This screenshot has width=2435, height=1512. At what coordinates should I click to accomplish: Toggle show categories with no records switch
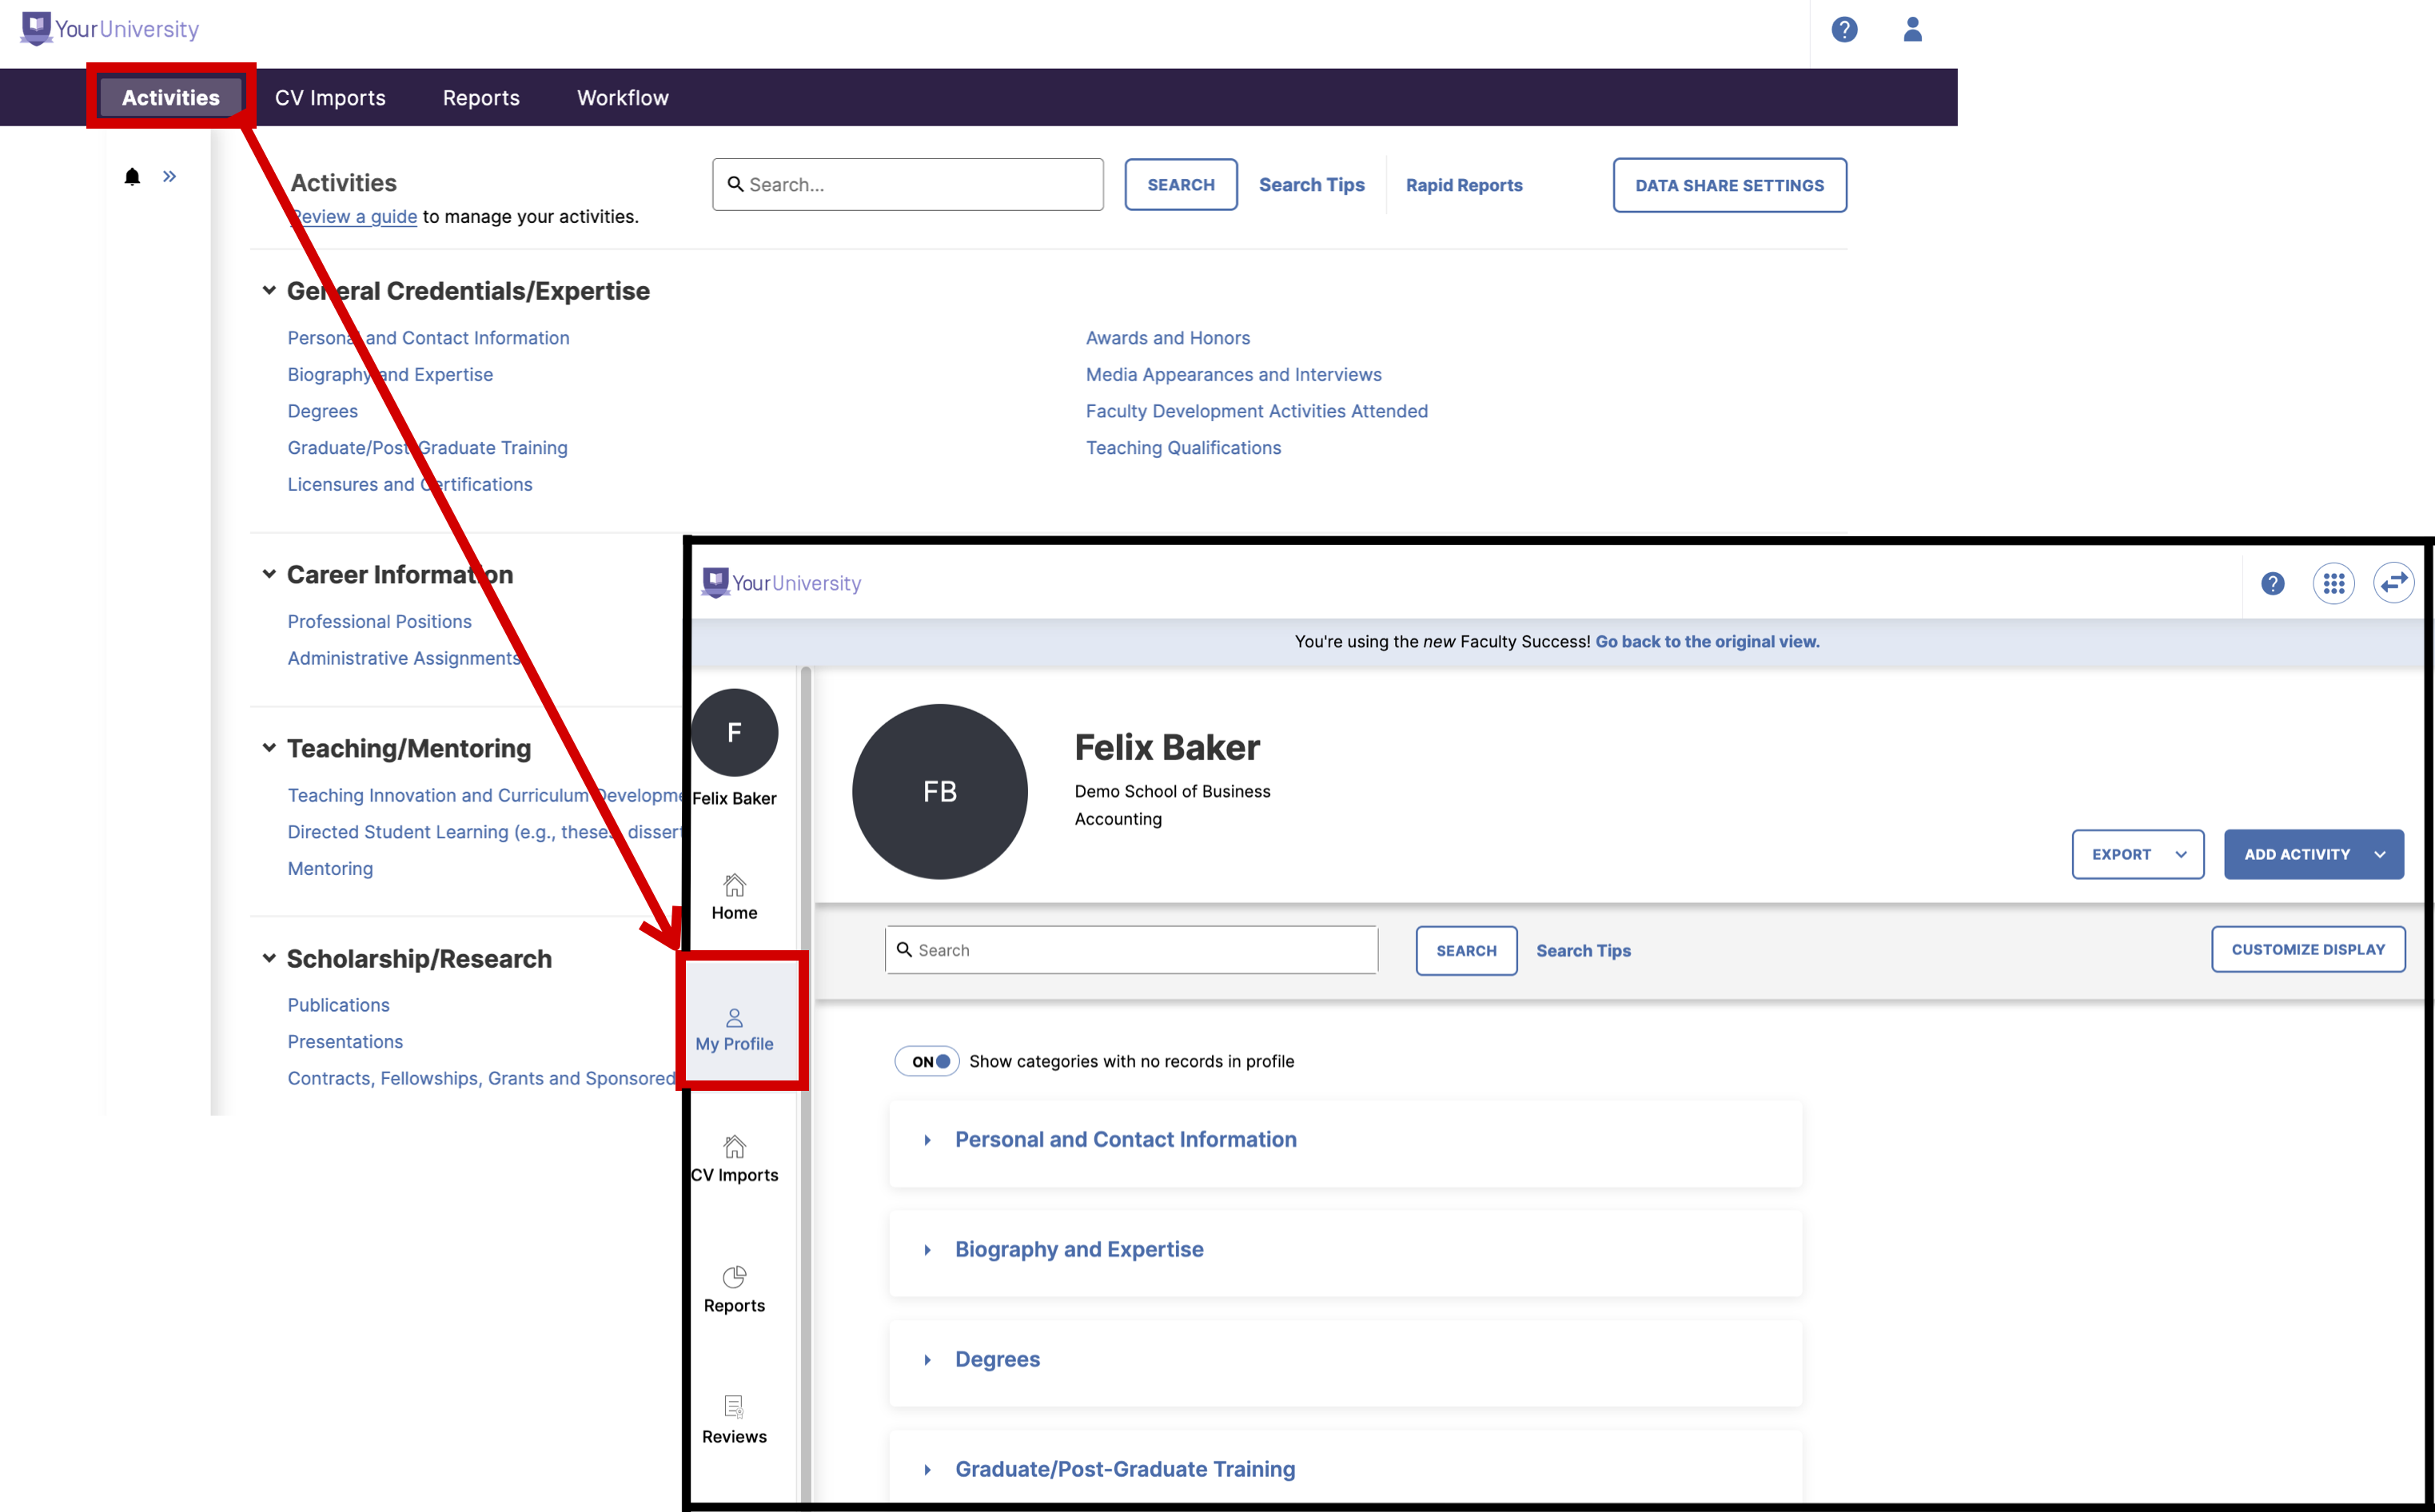coord(927,1061)
